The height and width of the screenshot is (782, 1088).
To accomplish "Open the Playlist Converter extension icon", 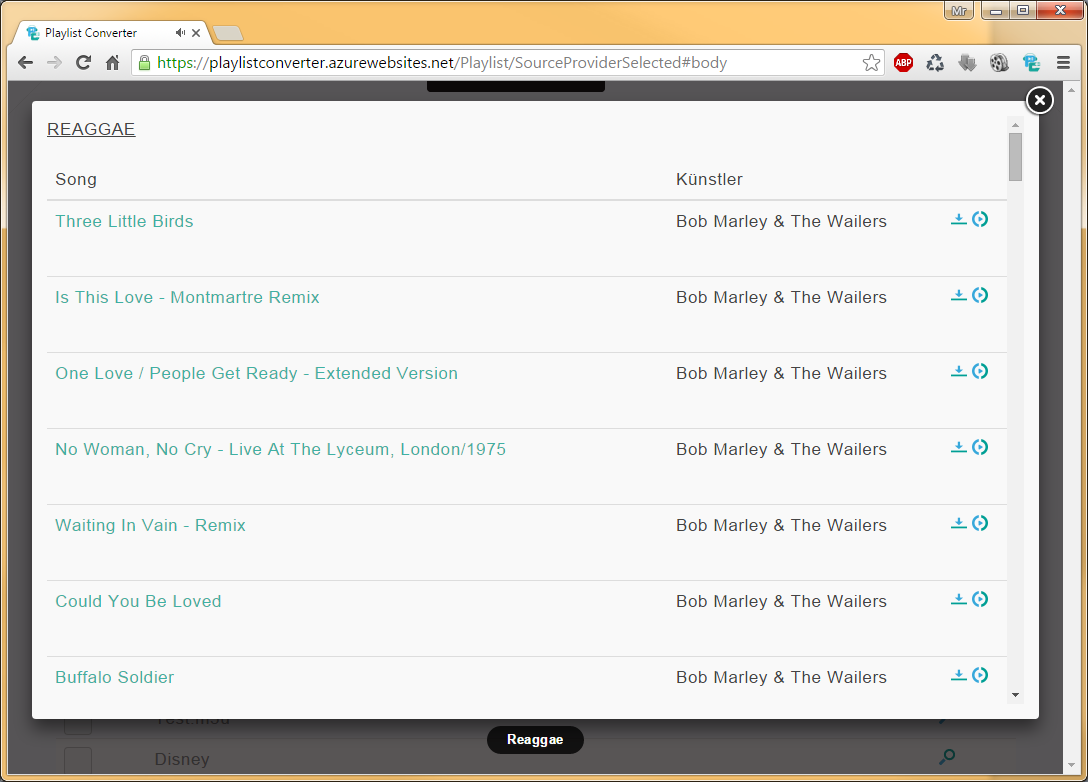I will (1031, 63).
